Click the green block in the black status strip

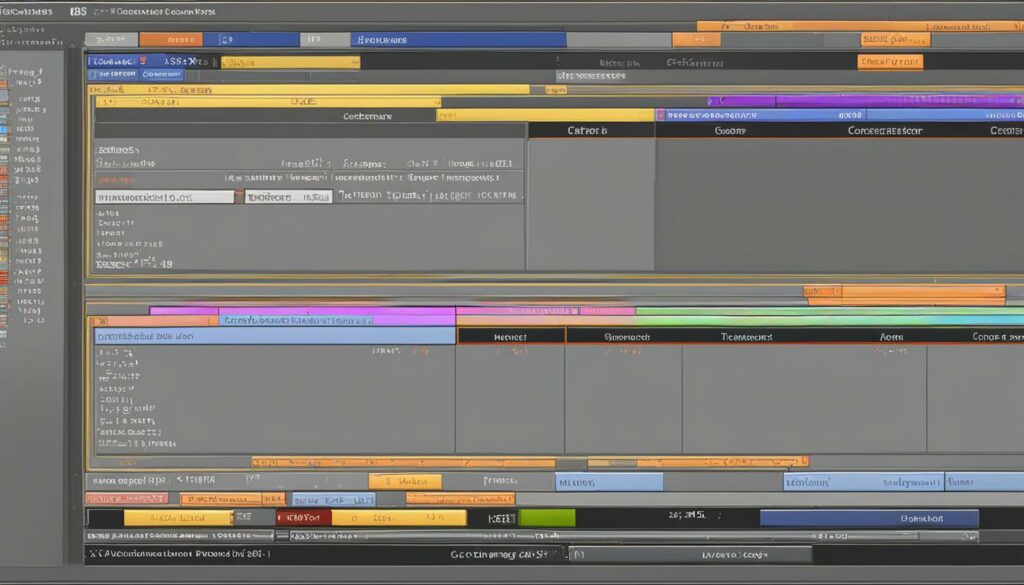[547, 518]
